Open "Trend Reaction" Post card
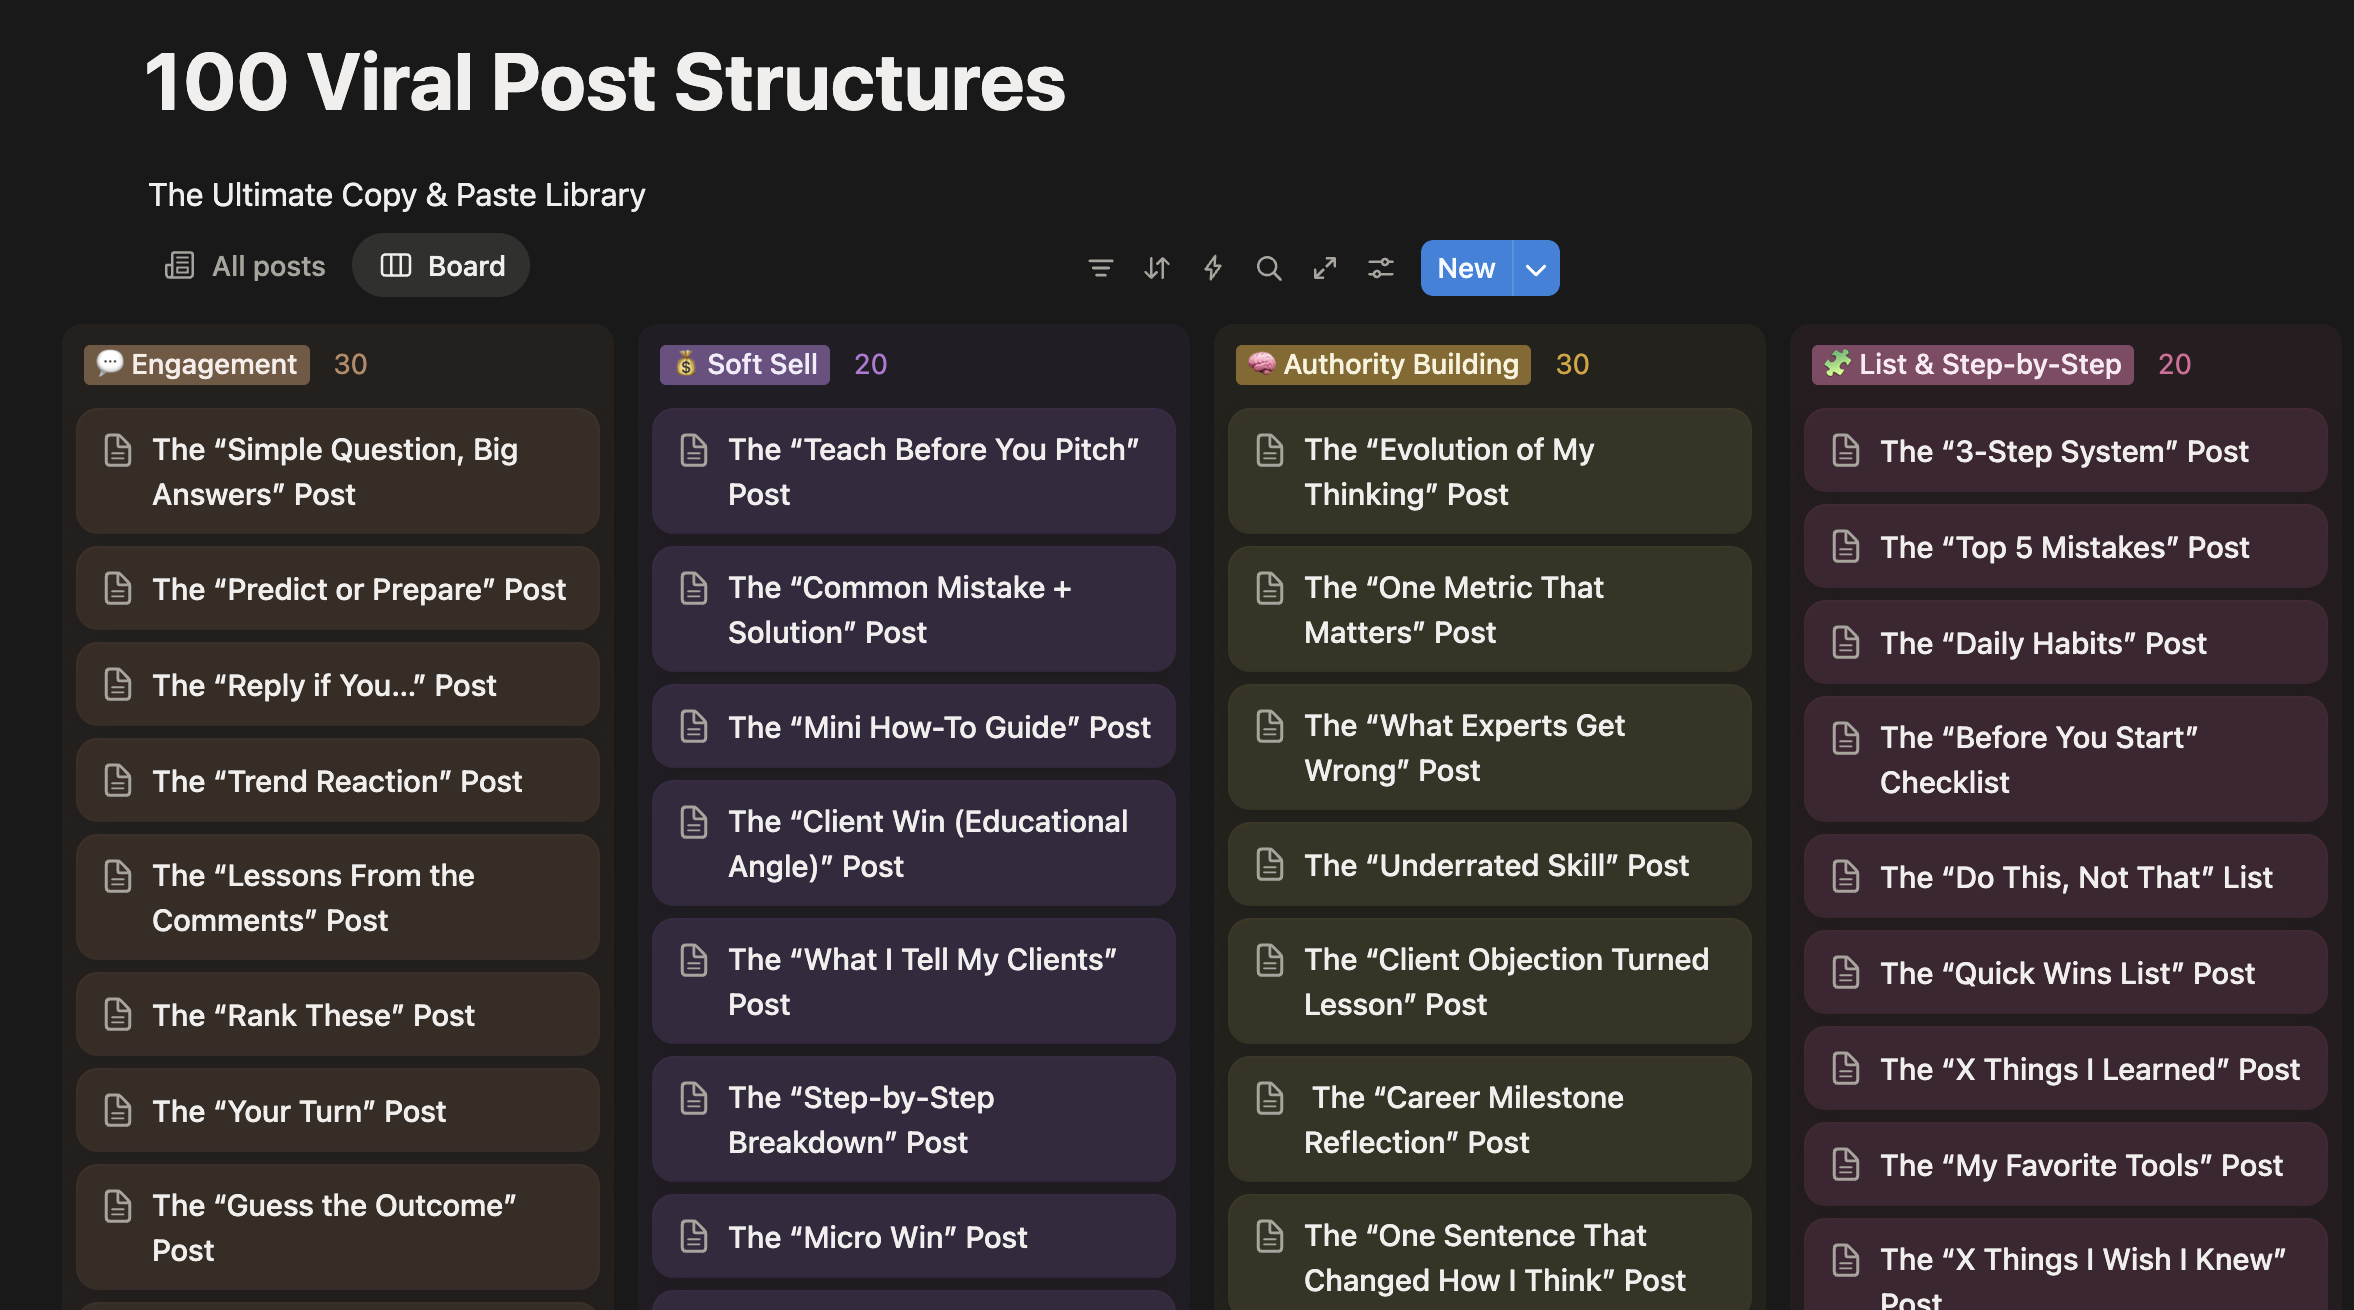Image resolution: width=2354 pixels, height=1310 pixels. [337, 781]
